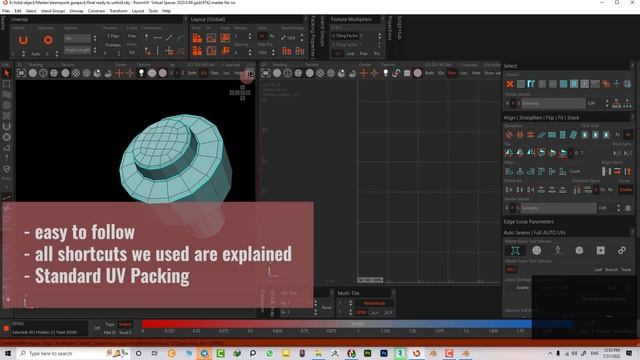Click the first Align icon in Align row
Viewport: 640px width, 360px height.
click(x=509, y=171)
